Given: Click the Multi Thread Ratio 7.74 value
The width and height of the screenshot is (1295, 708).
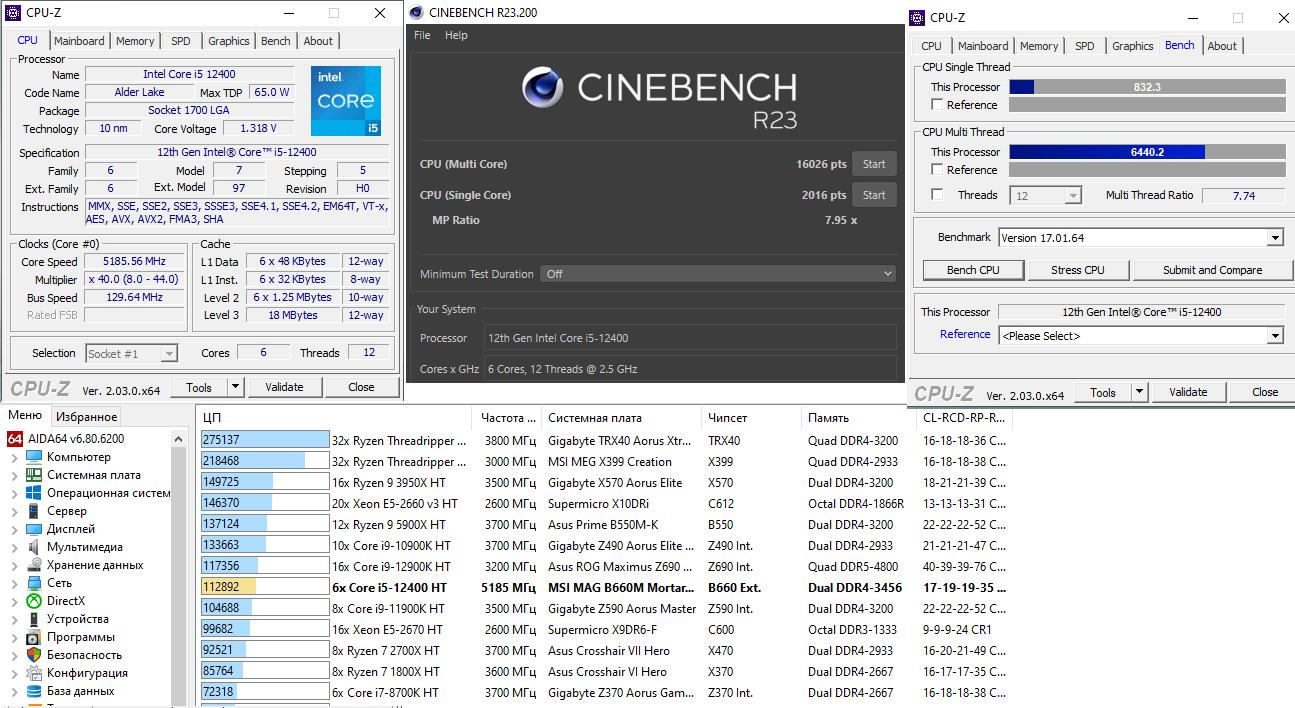Looking at the screenshot, I should [1244, 196].
